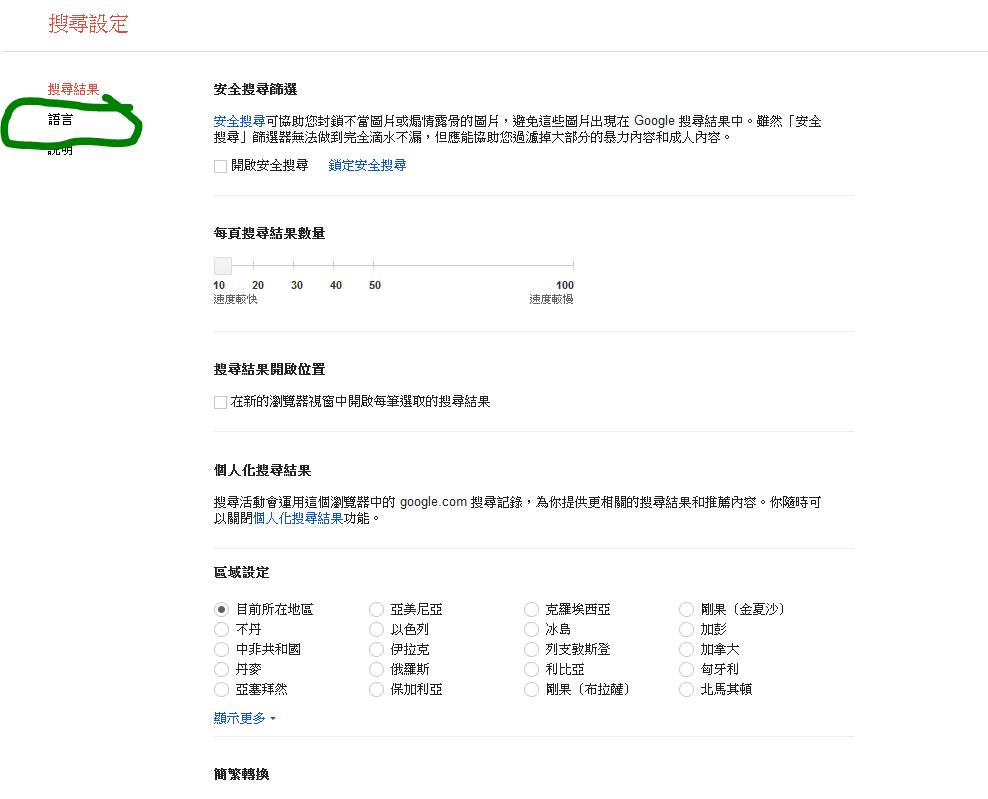Select the 俄羅斯 region option

[377, 669]
